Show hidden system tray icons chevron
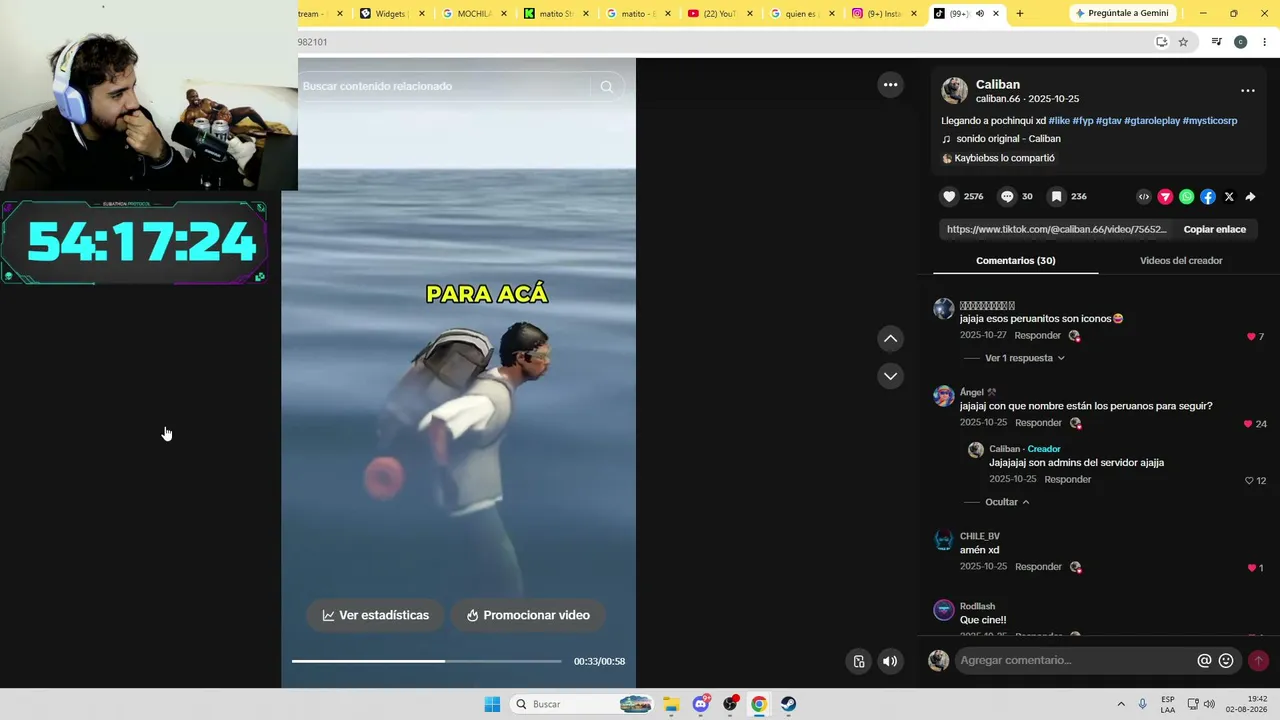The width and height of the screenshot is (1280, 720). click(1121, 704)
